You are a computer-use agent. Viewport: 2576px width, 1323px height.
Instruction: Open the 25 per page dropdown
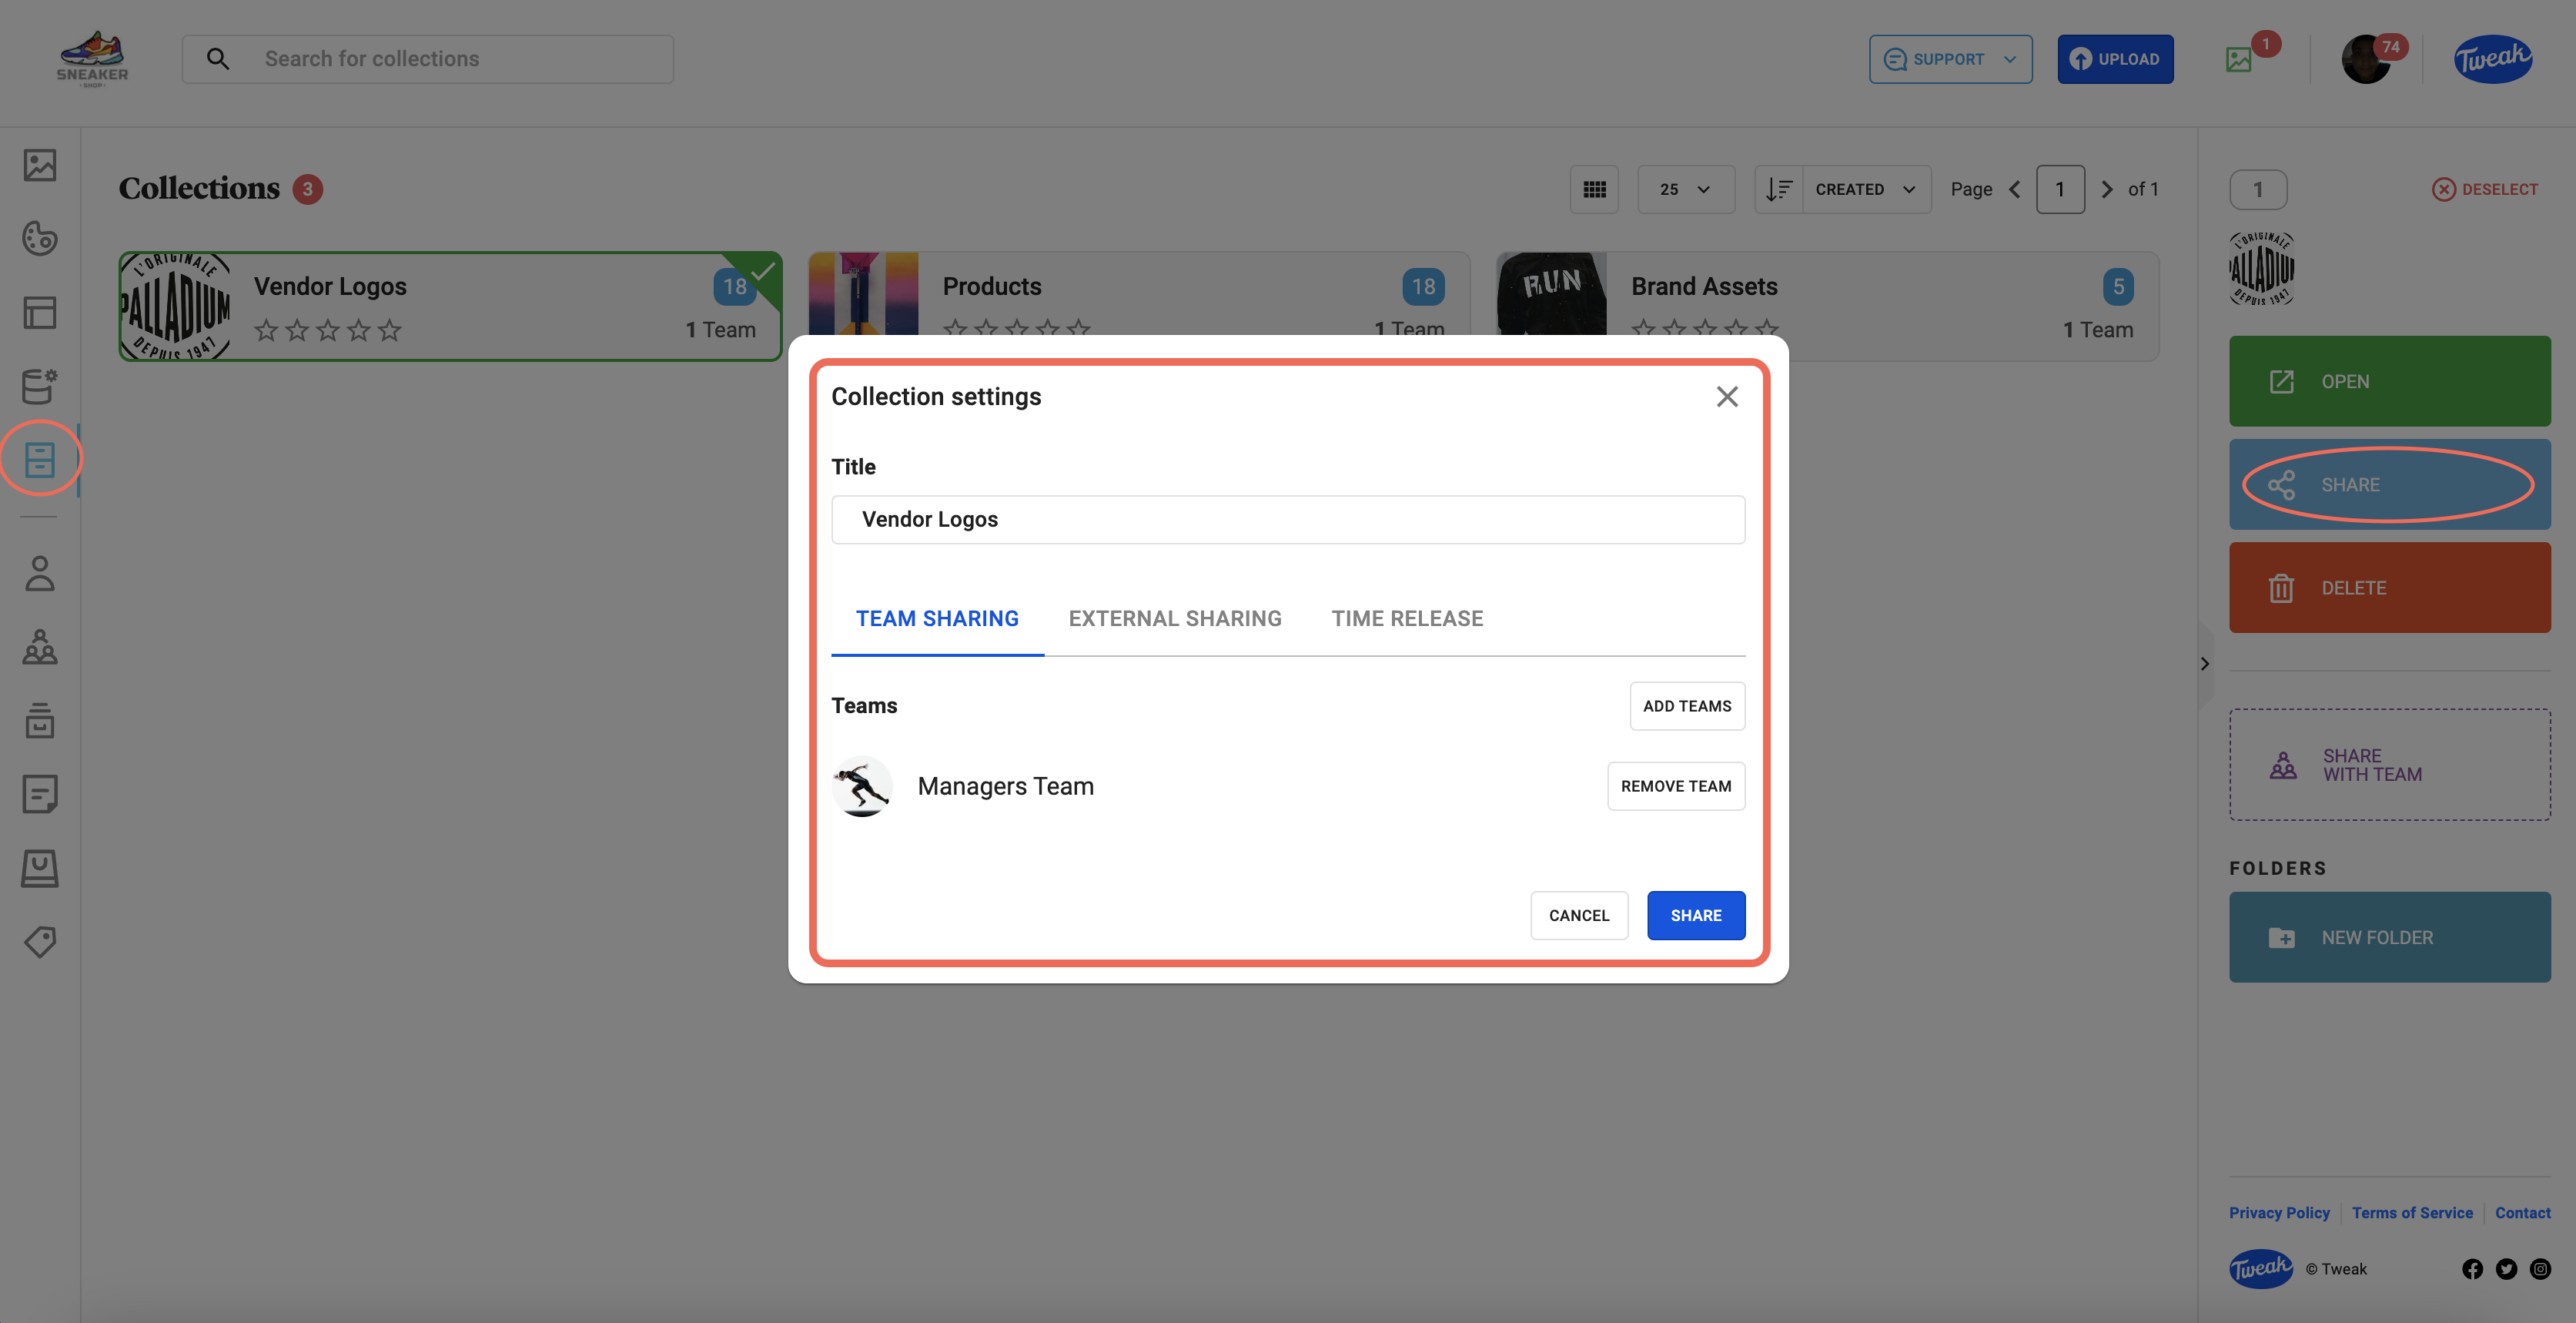pos(1685,189)
